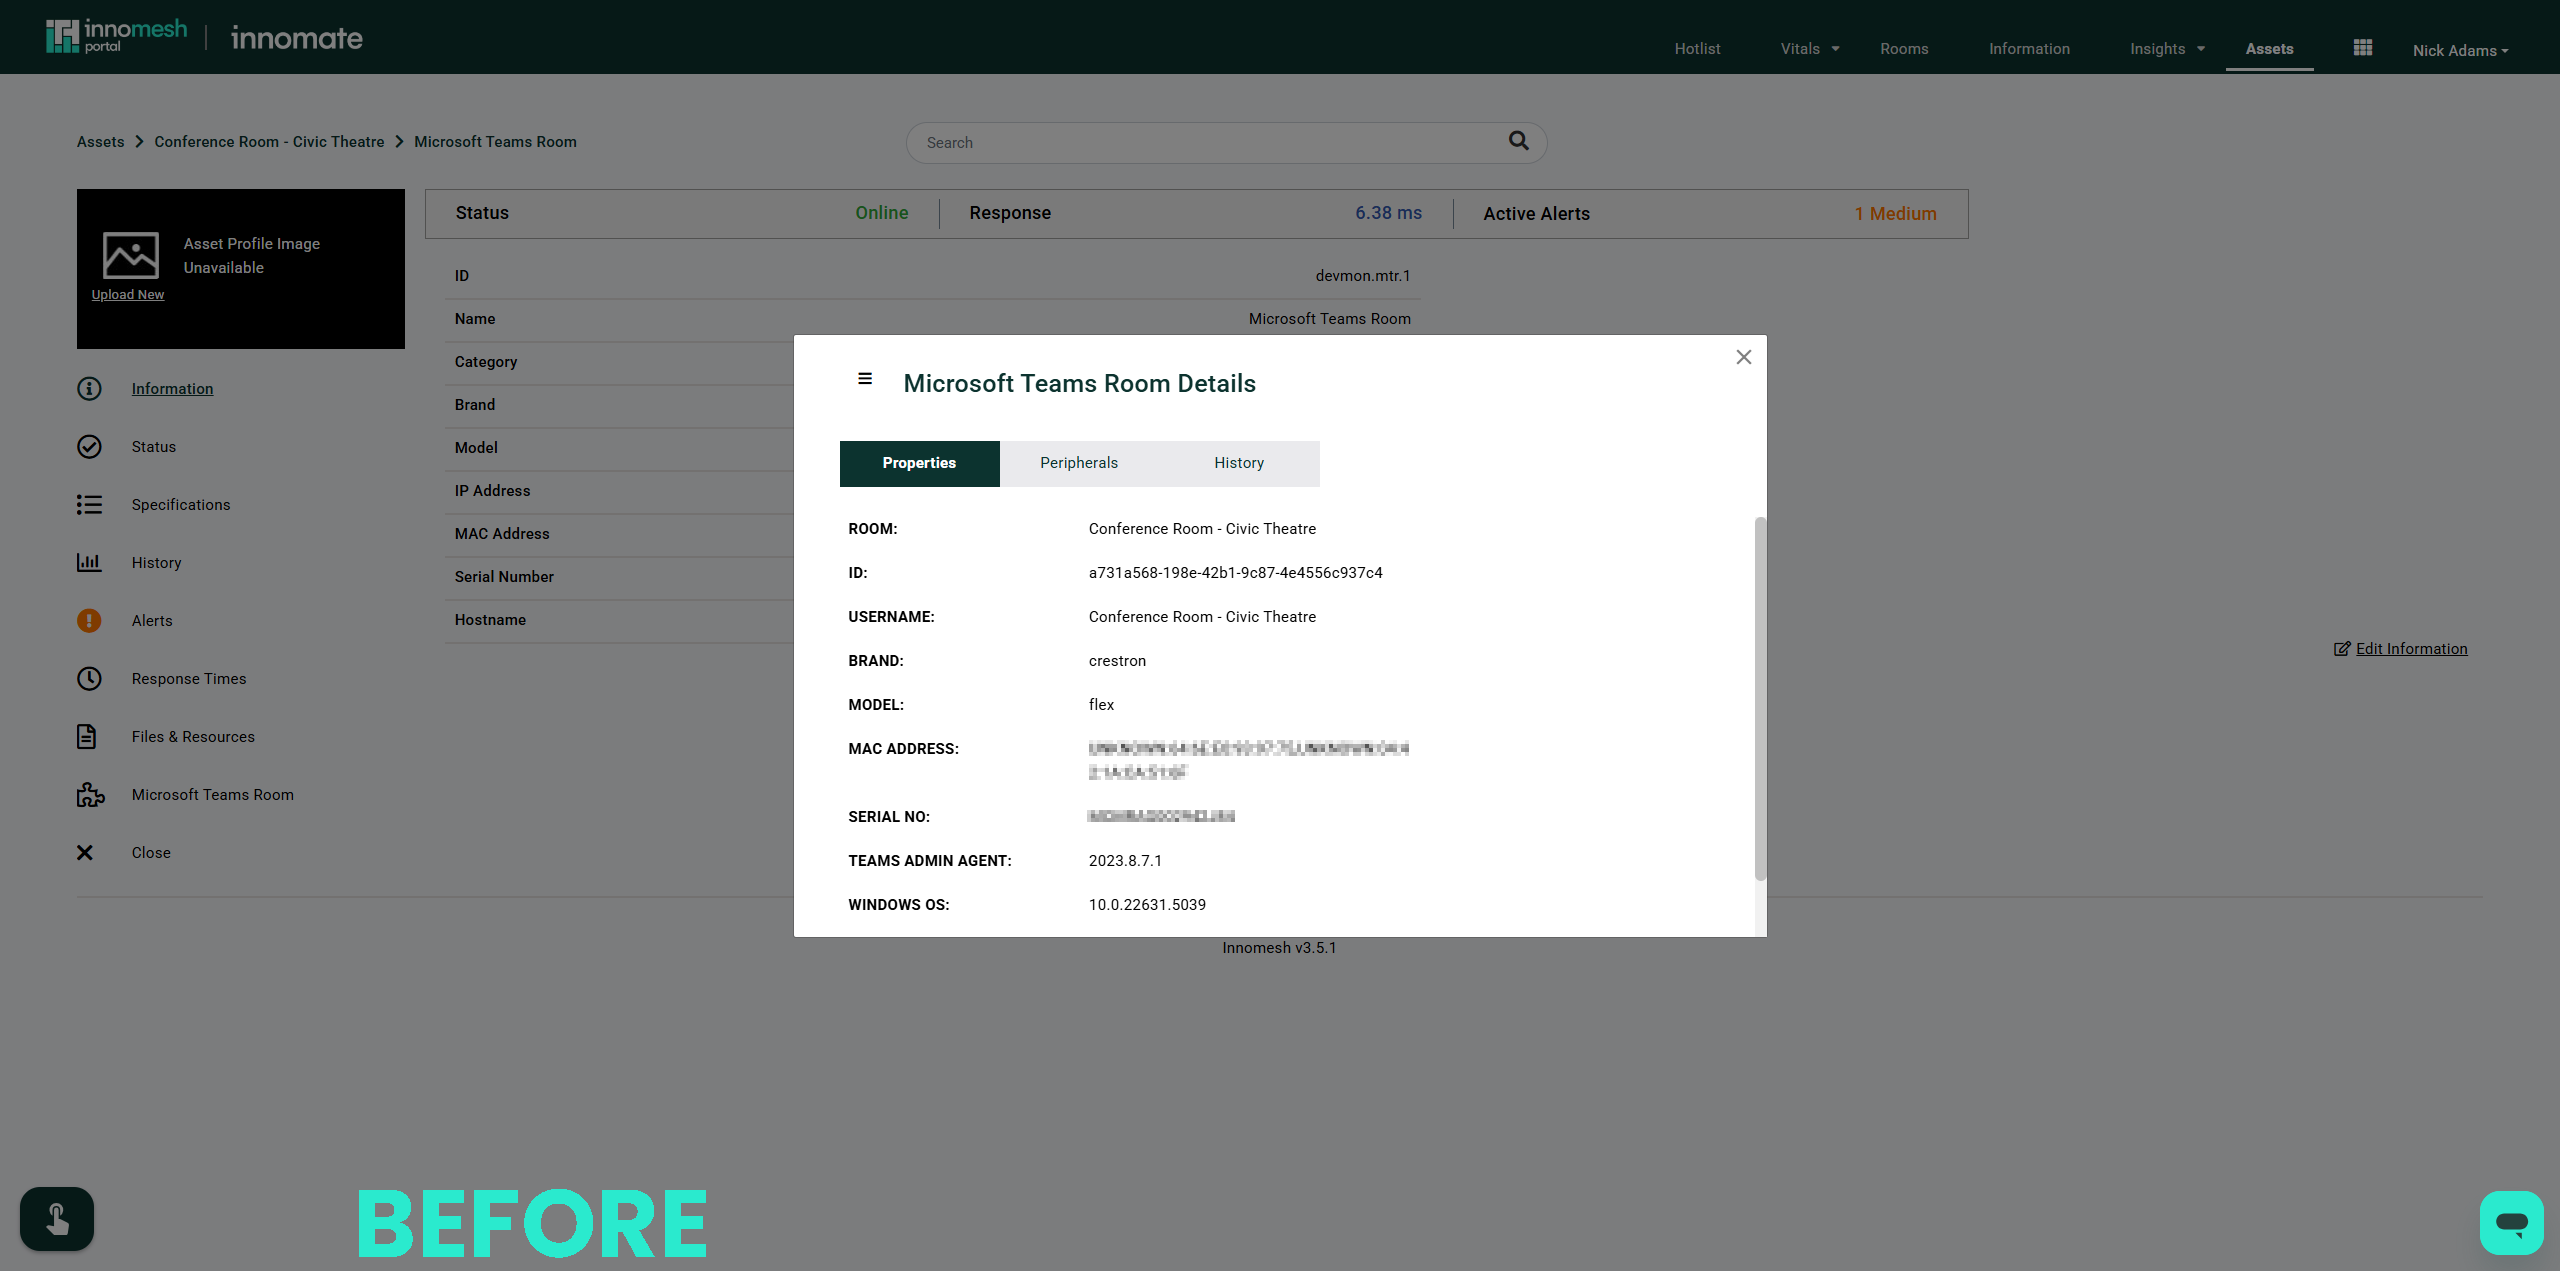This screenshot has height=1271, width=2560.
Task: Switch to the History tab in dialog
Action: coord(1239,464)
